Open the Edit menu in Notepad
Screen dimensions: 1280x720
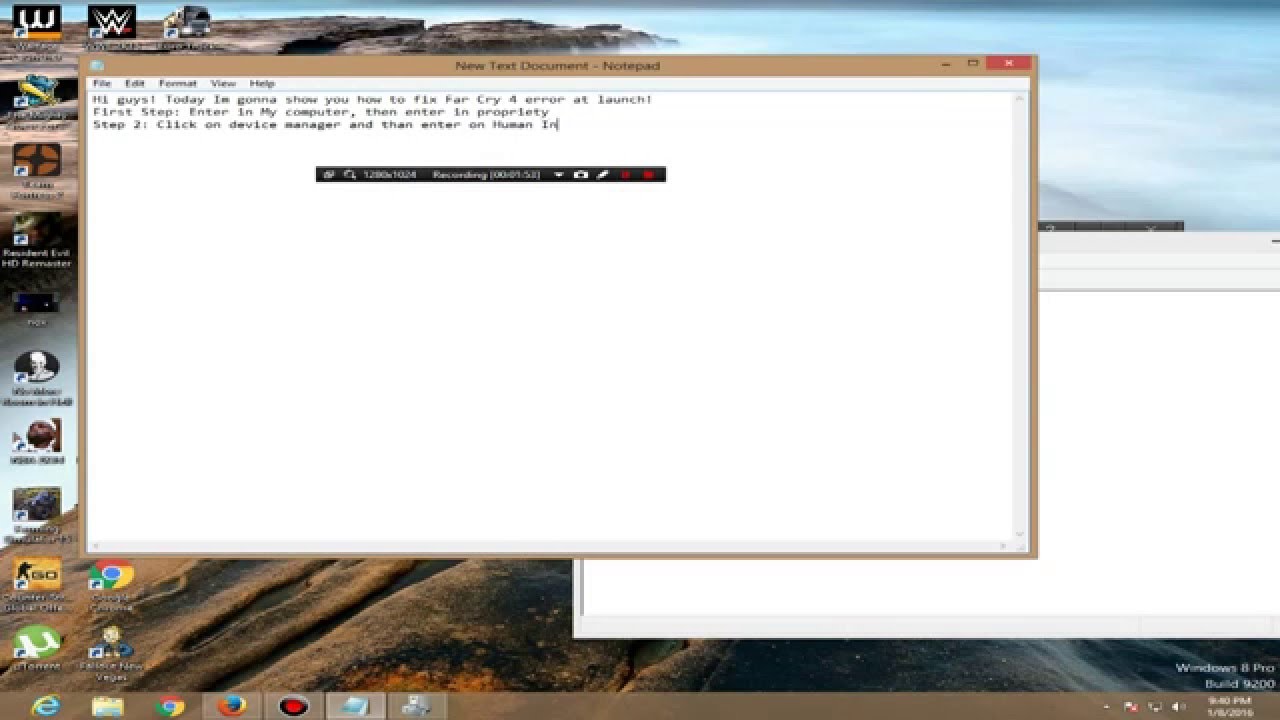click(134, 84)
